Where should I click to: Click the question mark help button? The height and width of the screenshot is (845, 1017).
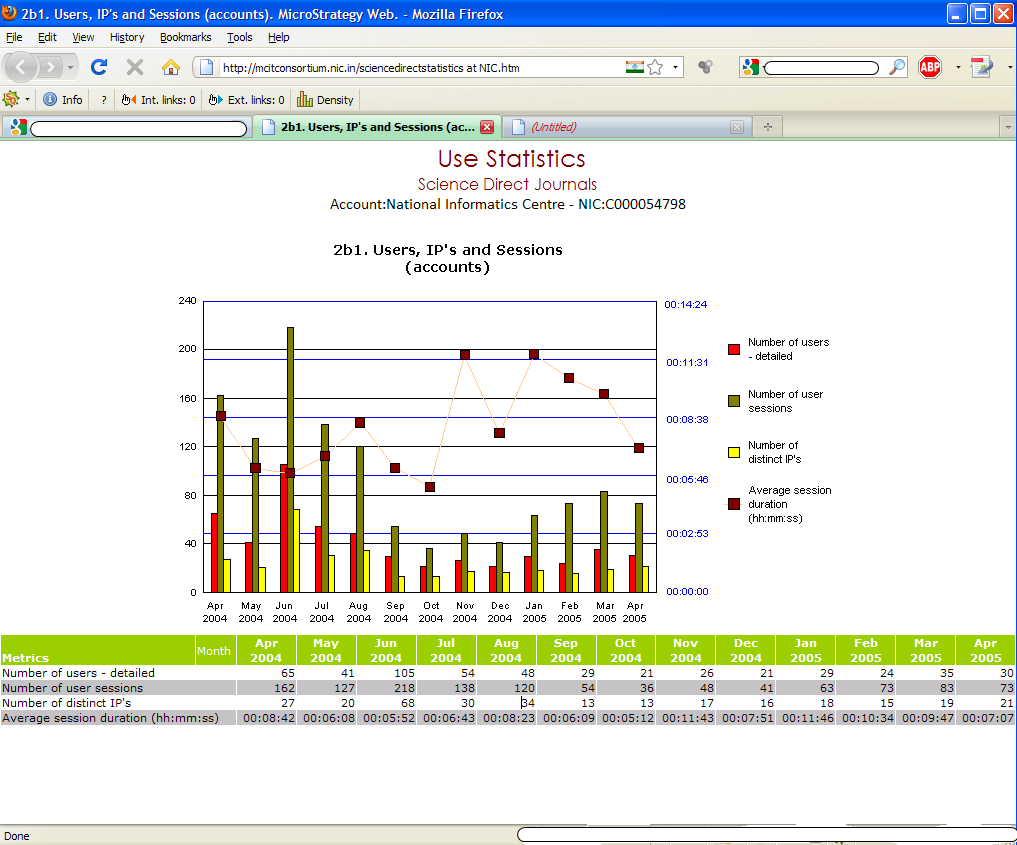(x=103, y=100)
